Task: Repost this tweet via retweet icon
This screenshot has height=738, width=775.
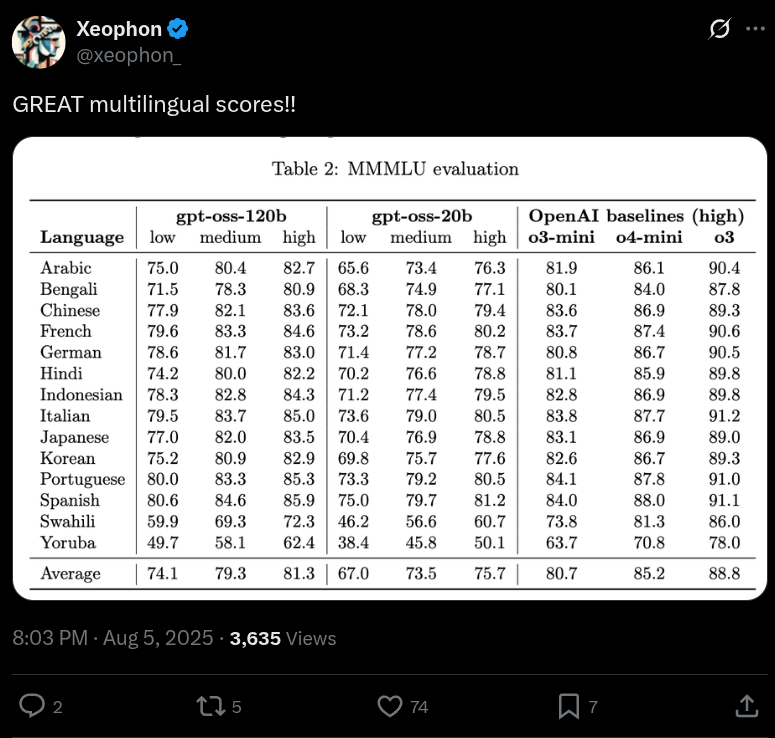Action: 210,706
